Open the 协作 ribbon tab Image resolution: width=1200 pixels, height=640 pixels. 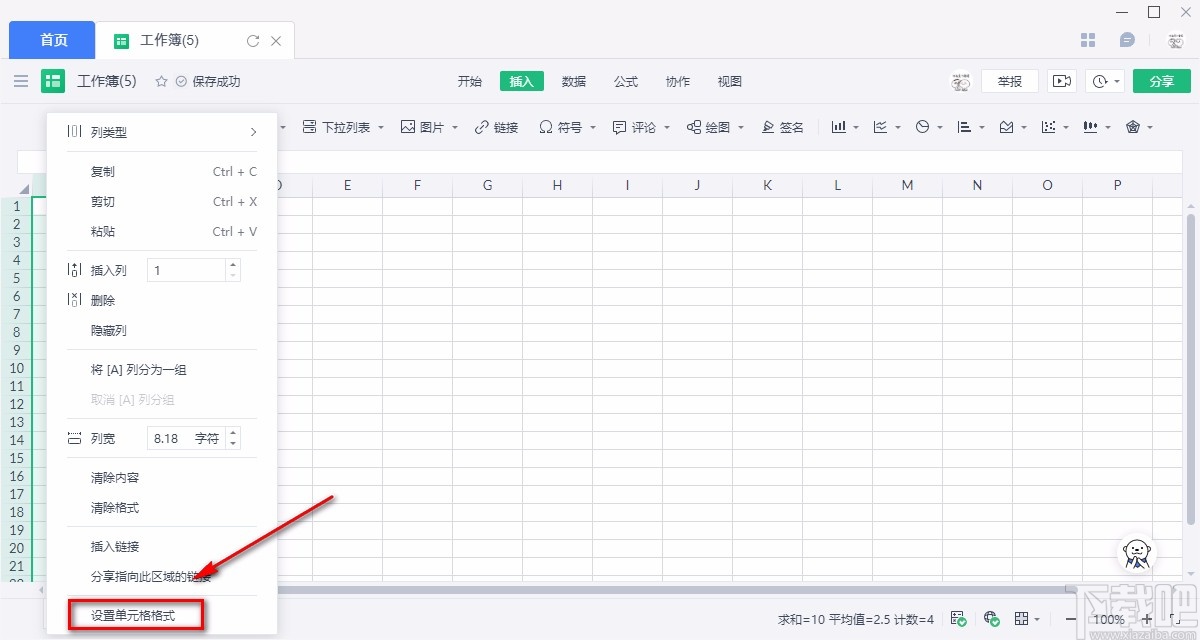coord(678,81)
